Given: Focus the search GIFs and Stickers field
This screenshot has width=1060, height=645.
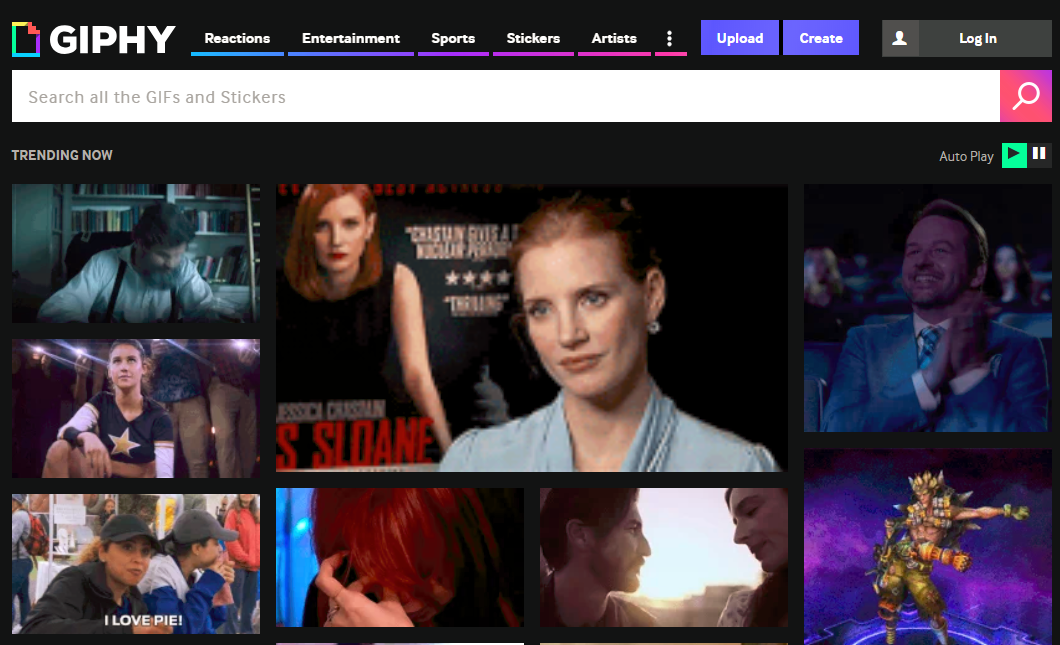Looking at the screenshot, I should tap(505, 96).
